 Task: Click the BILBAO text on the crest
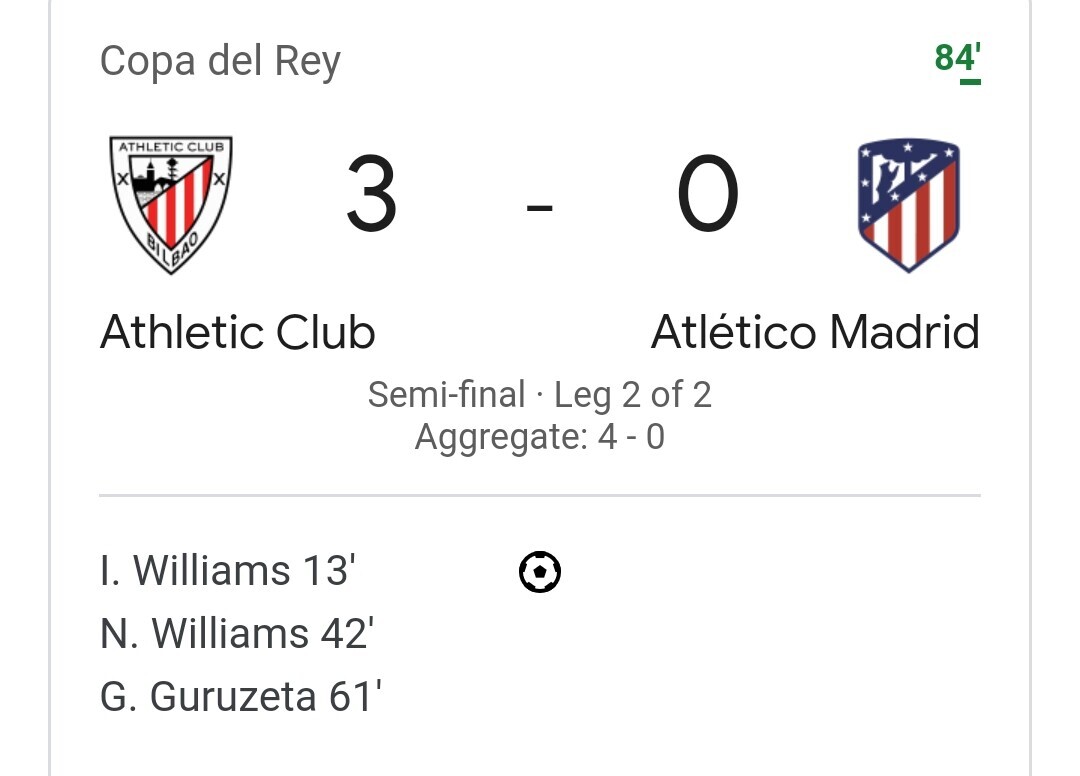174,249
